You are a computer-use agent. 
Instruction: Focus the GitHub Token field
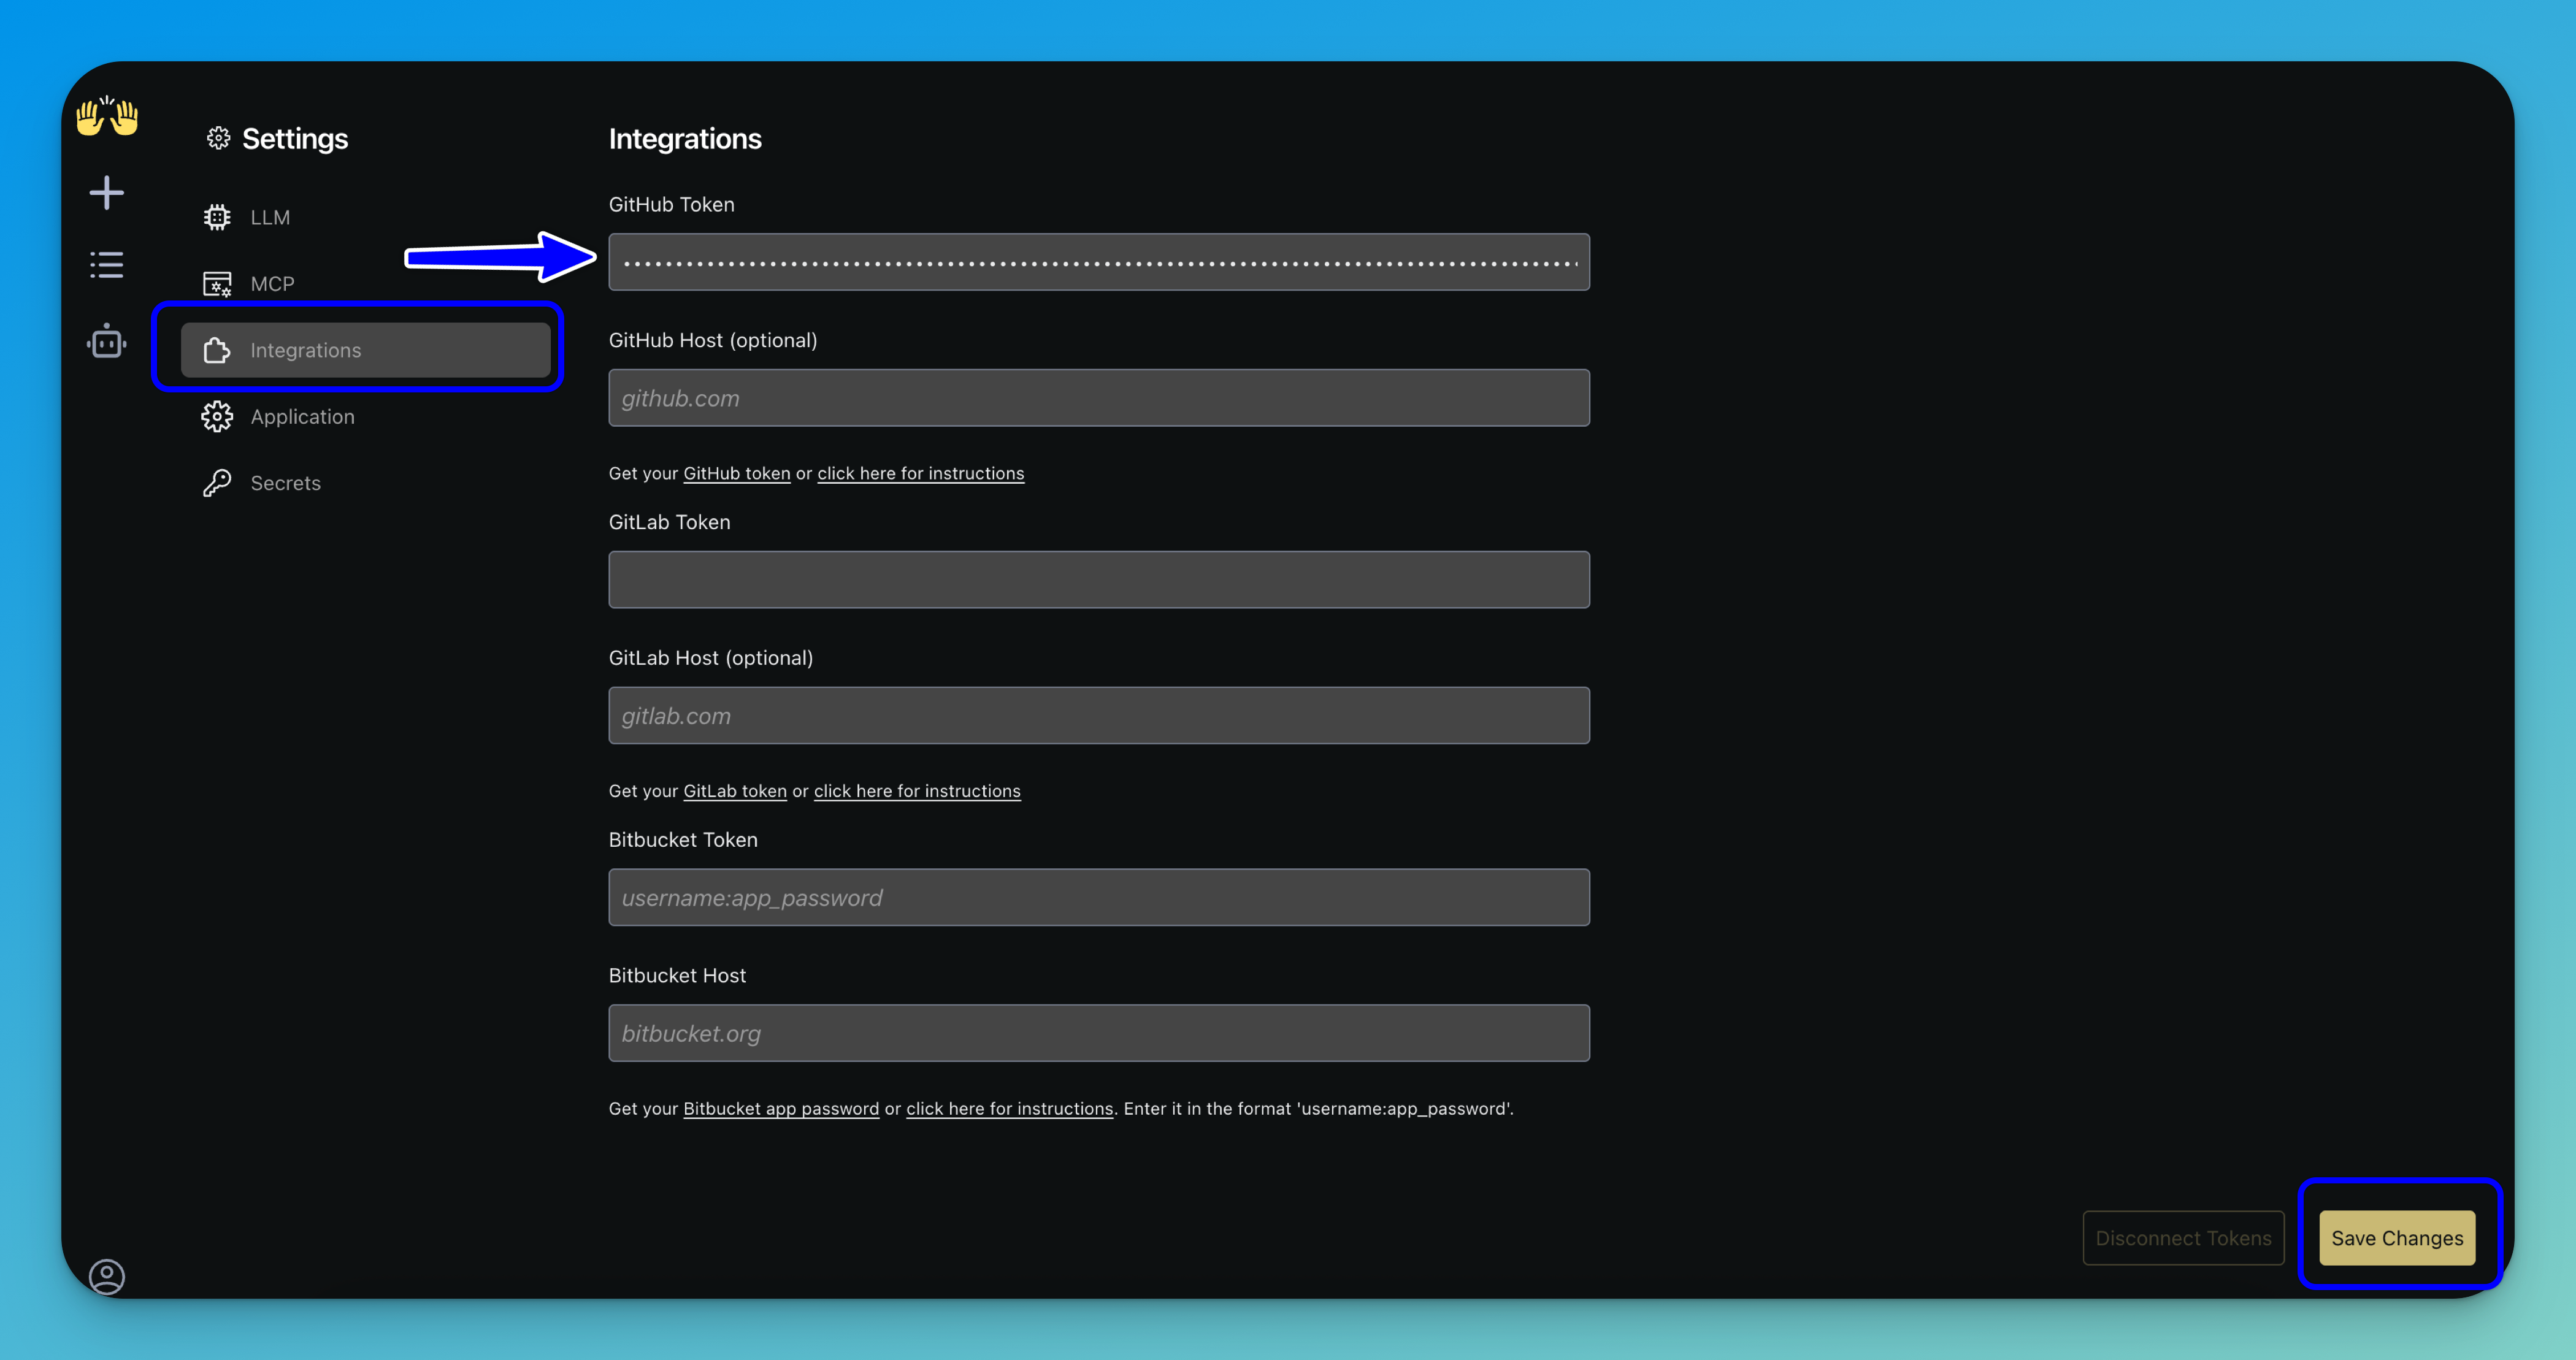pos(1098,262)
